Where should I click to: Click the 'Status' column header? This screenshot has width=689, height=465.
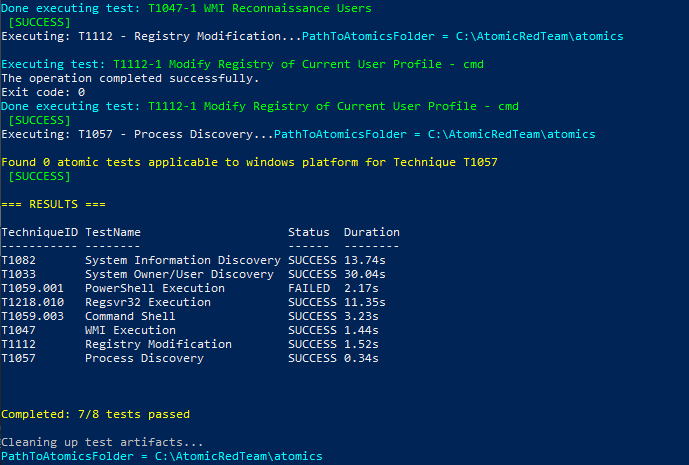(308, 232)
